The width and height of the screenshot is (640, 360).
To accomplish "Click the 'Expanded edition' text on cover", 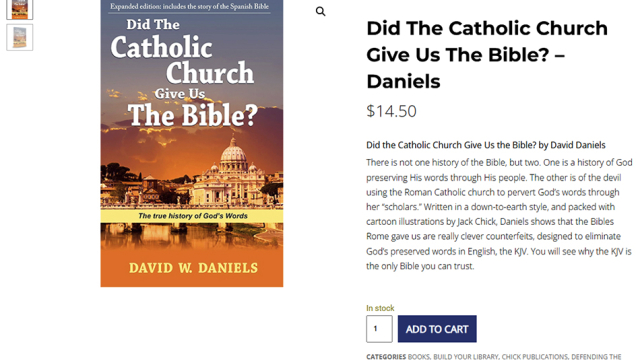I will coord(189,7).
